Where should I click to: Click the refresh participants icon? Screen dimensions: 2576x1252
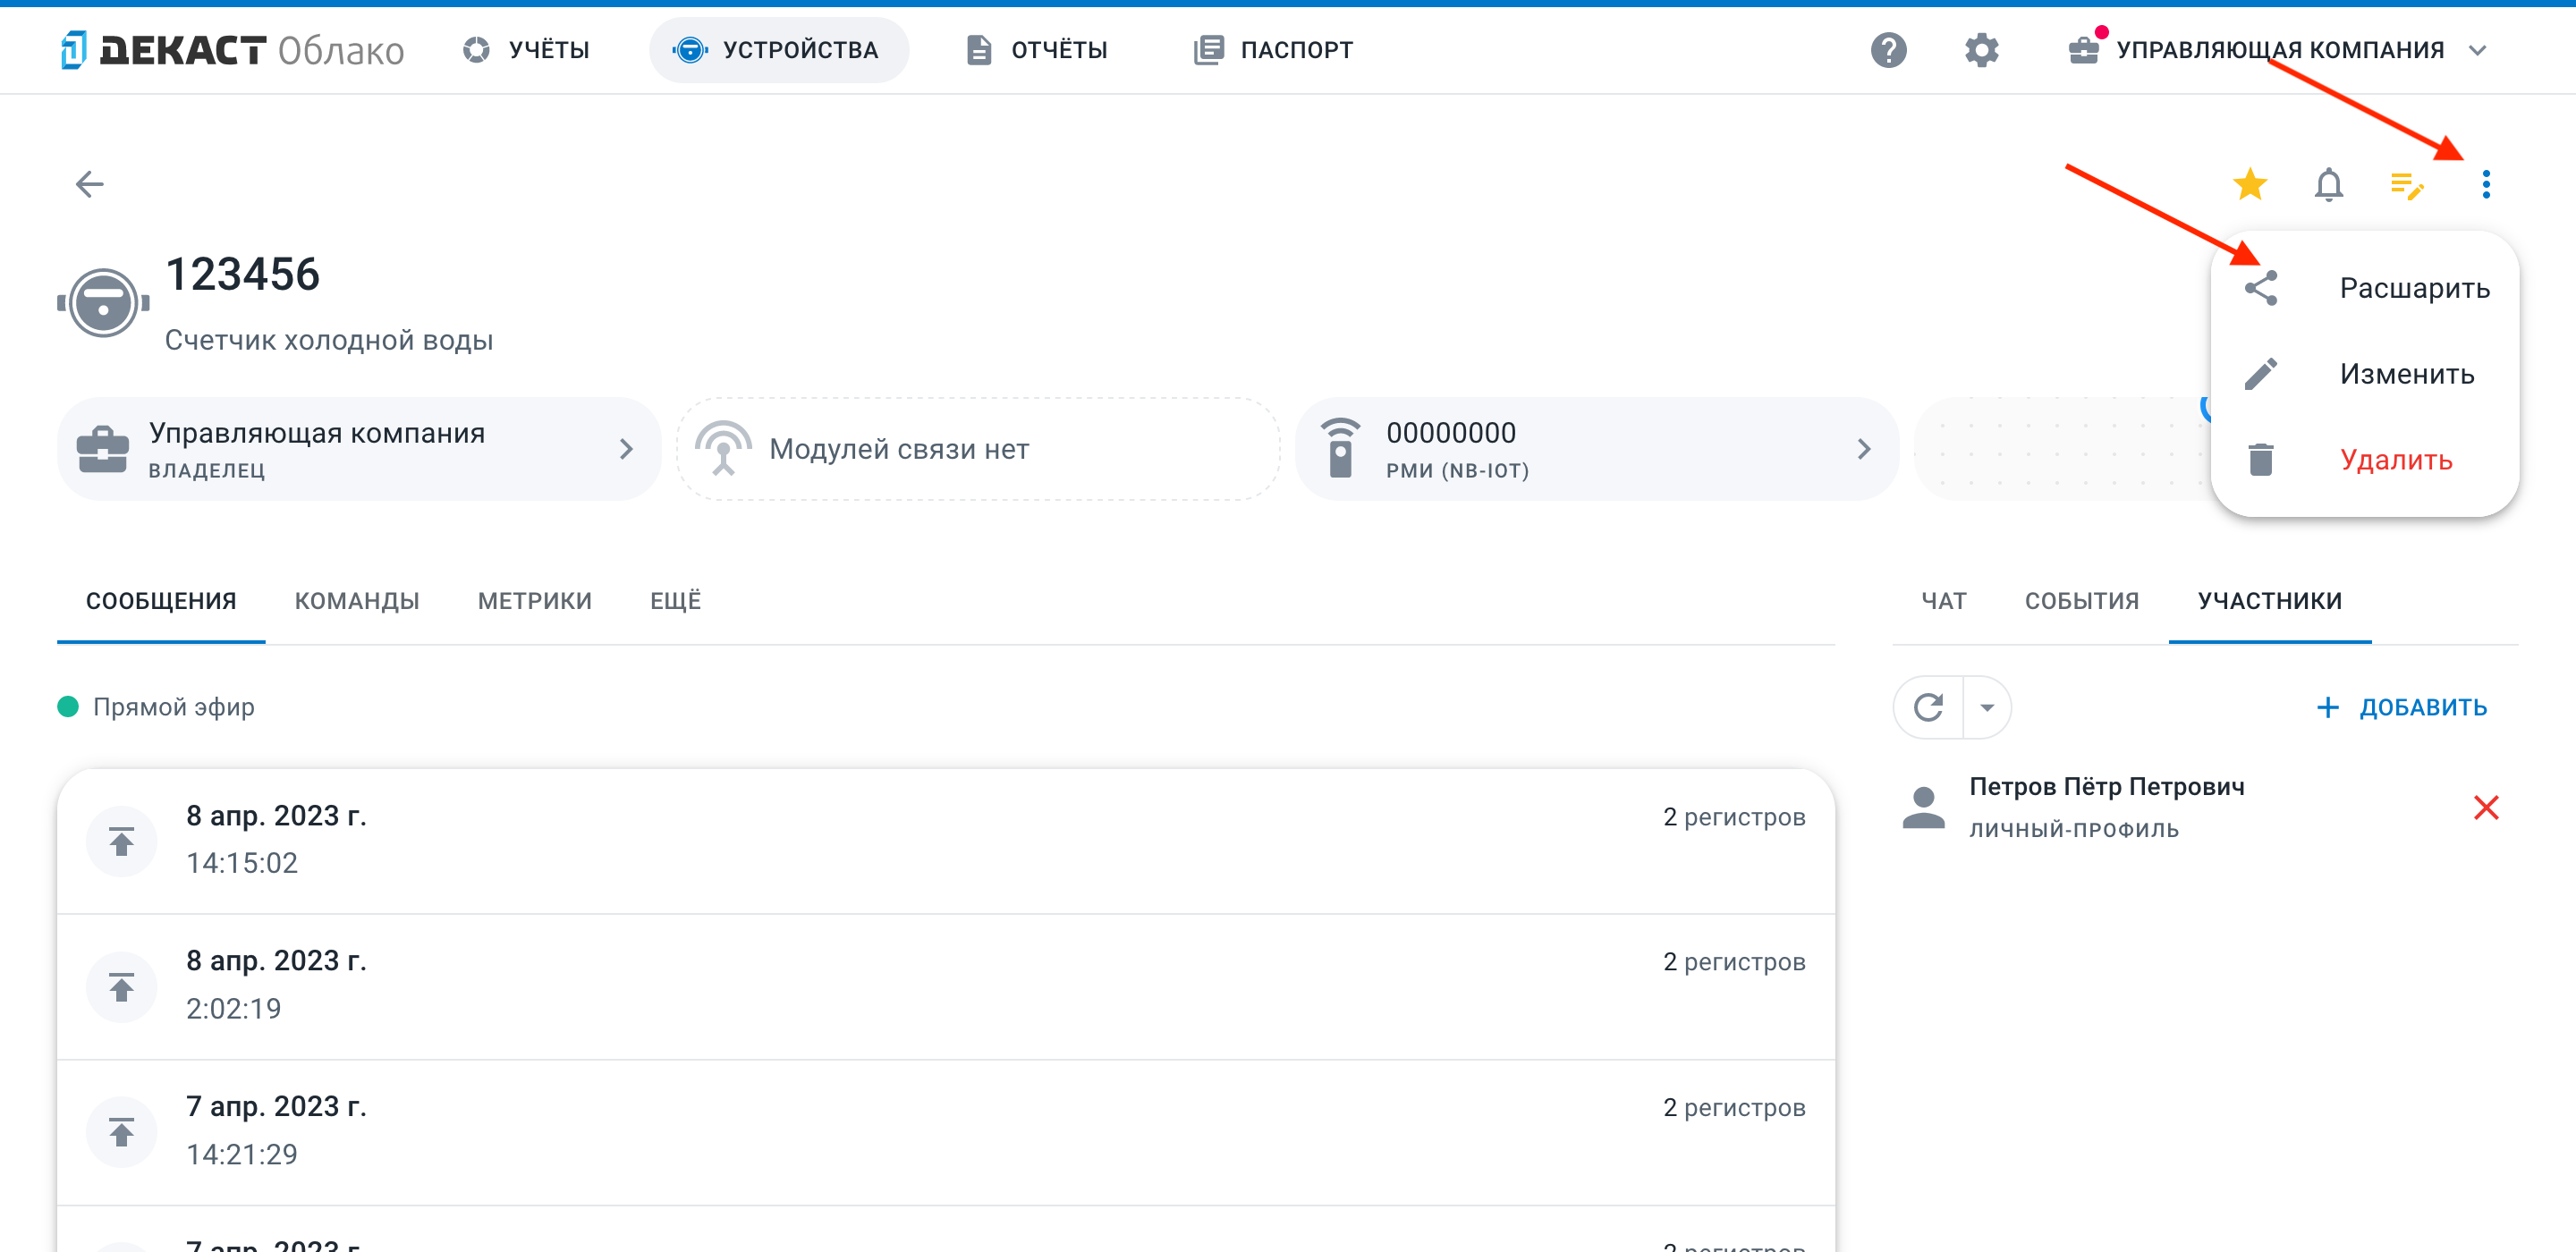click(x=1928, y=707)
